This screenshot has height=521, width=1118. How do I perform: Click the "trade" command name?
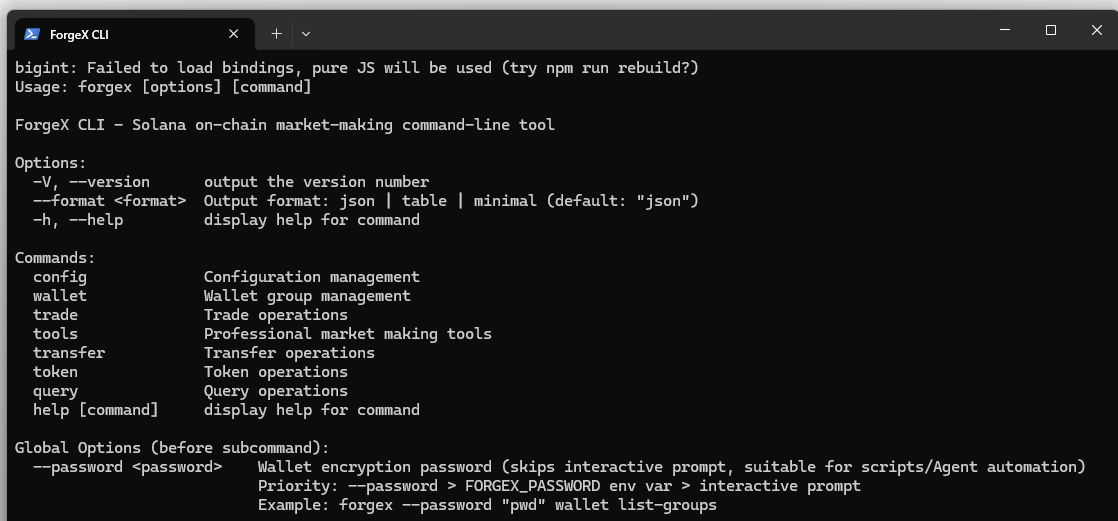pyautogui.click(x=55, y=315)
